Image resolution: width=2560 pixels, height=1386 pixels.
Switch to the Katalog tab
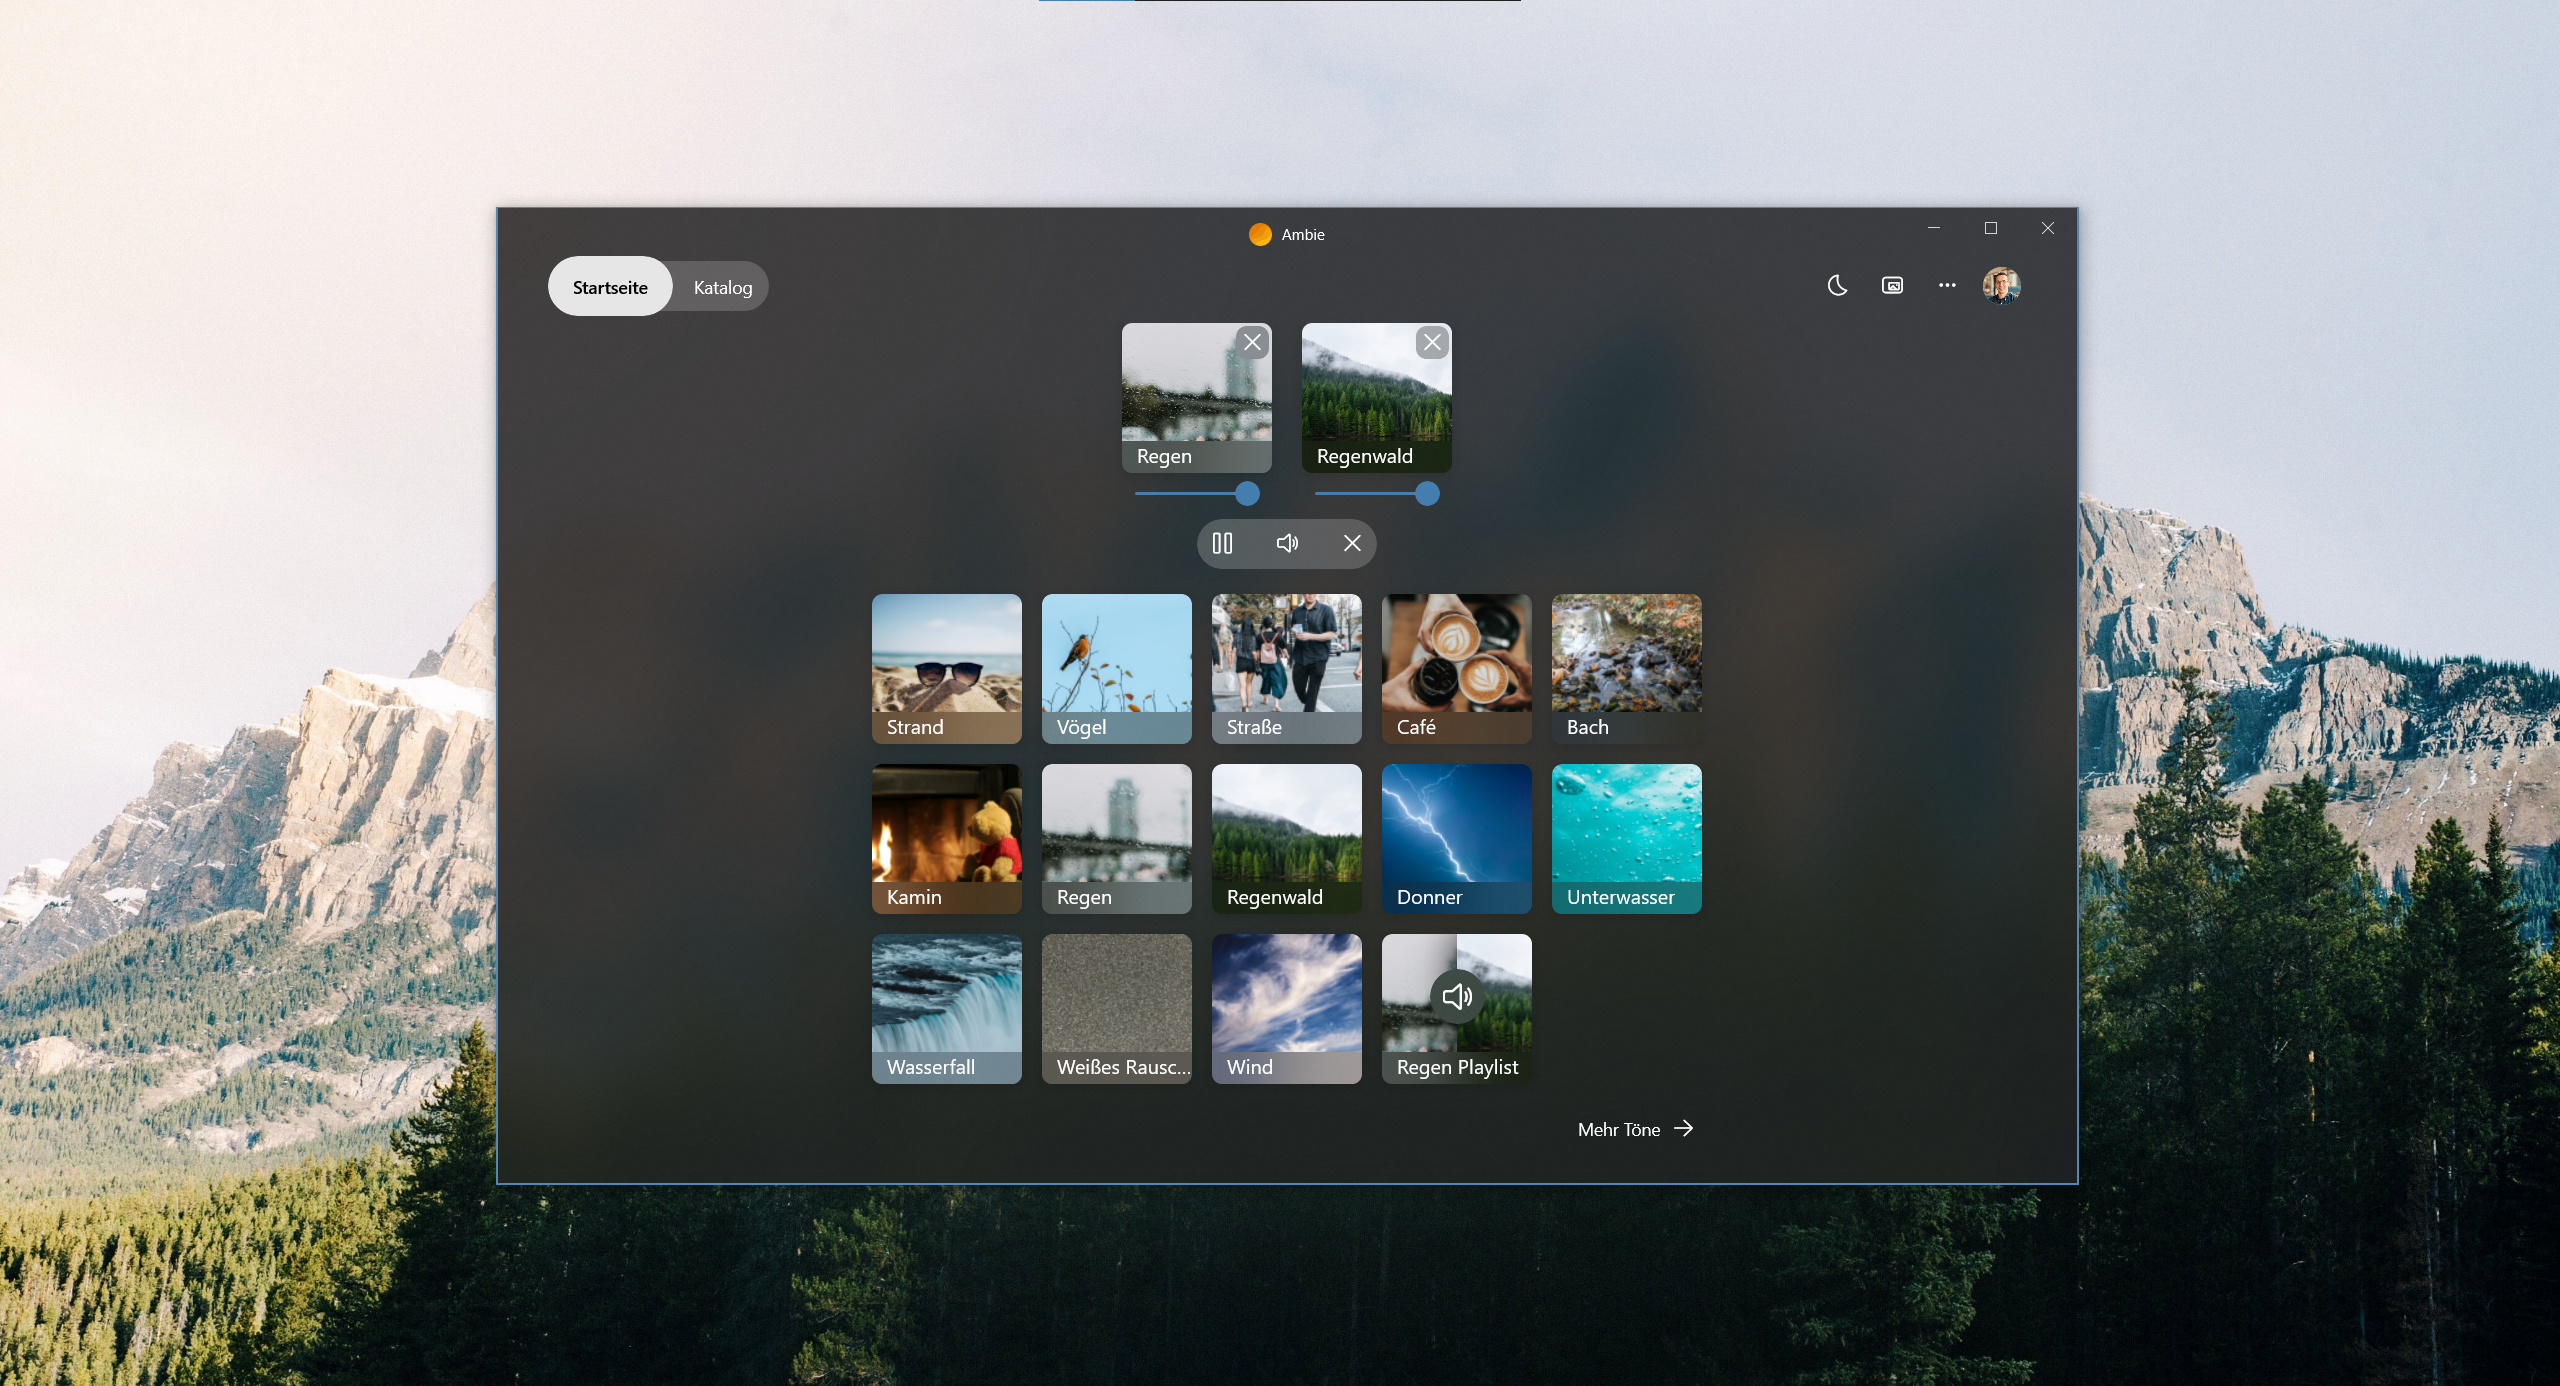pyautogui.click(x=722, y=287)
